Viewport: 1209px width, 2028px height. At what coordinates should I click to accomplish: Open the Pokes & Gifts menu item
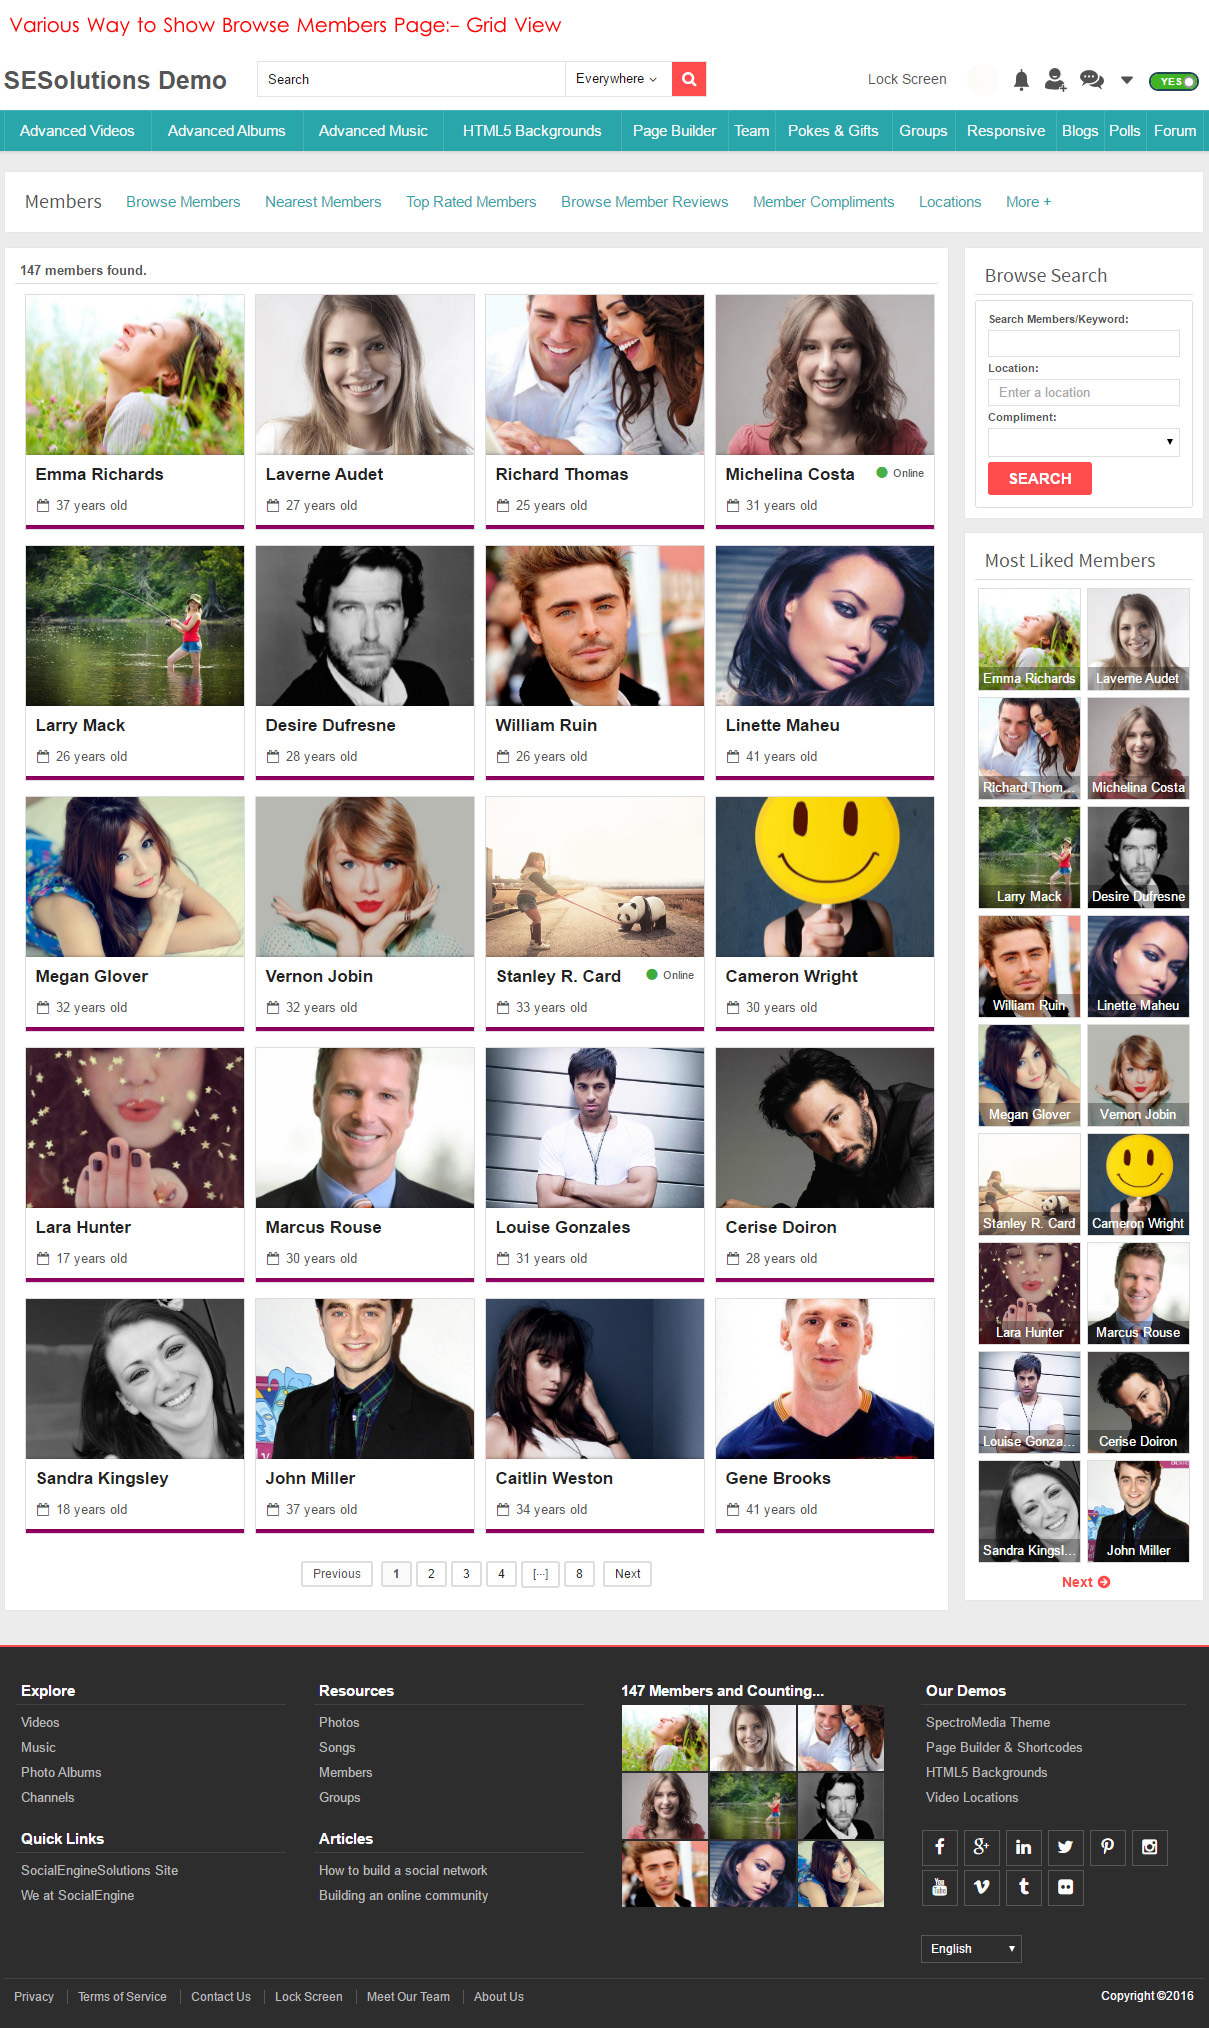pyautogui.click(x=833, y=131)
